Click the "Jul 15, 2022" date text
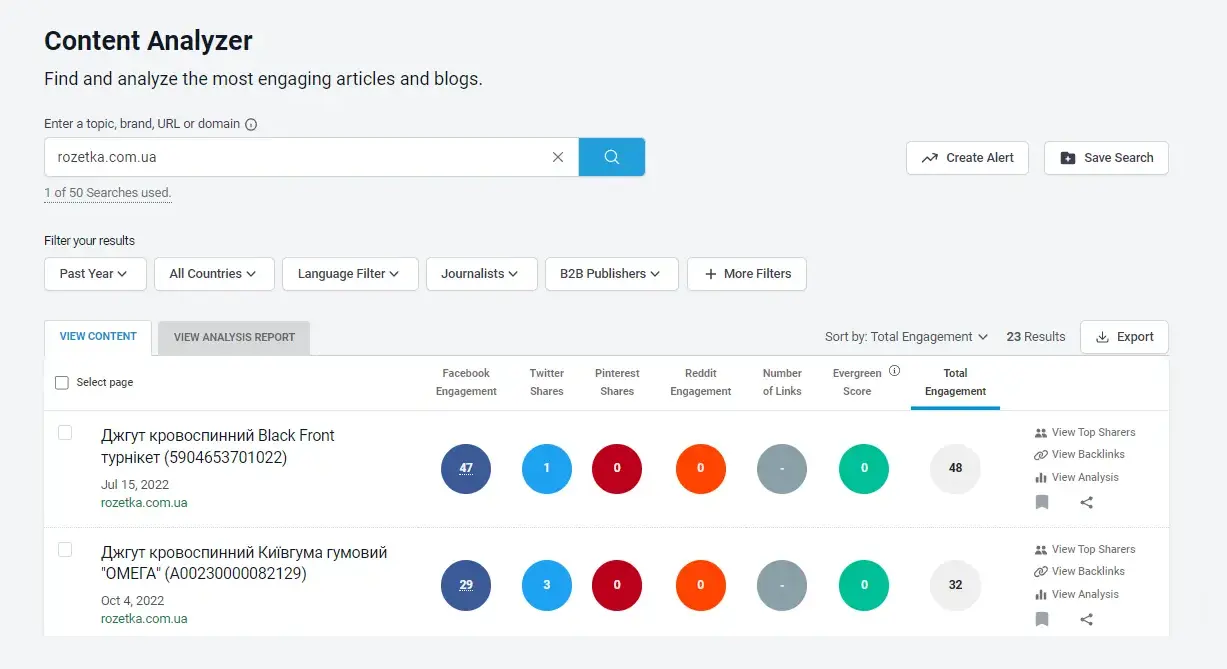This screenshot has width=1227, height=669. click(x=135, y=485)
